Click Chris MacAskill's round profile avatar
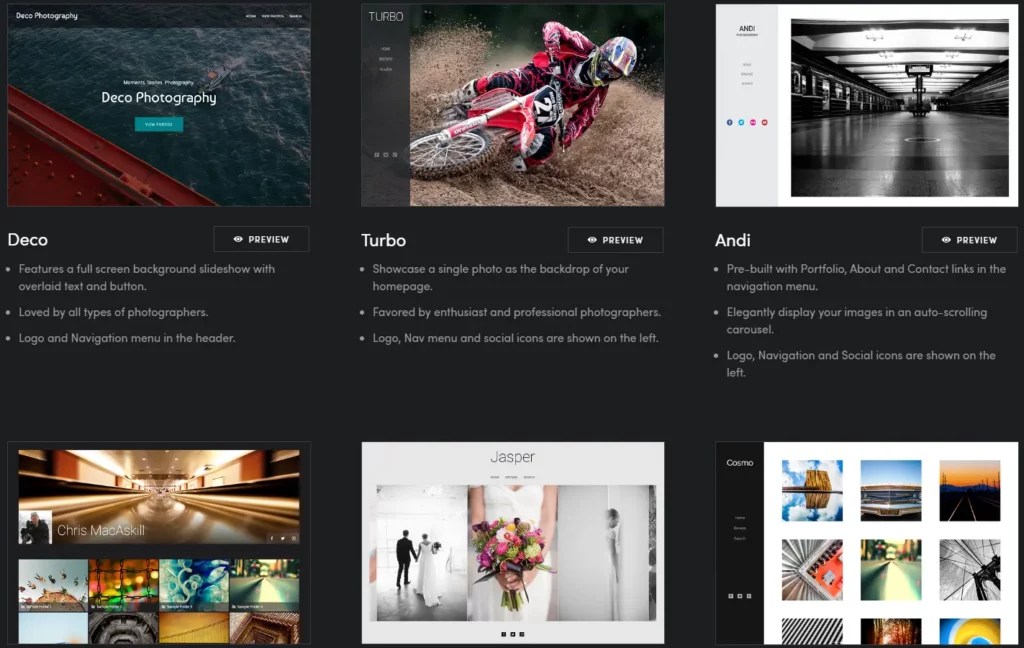The height and width of the screenshot is (648, 1024). pyautogui.click(x=33, y=526)
